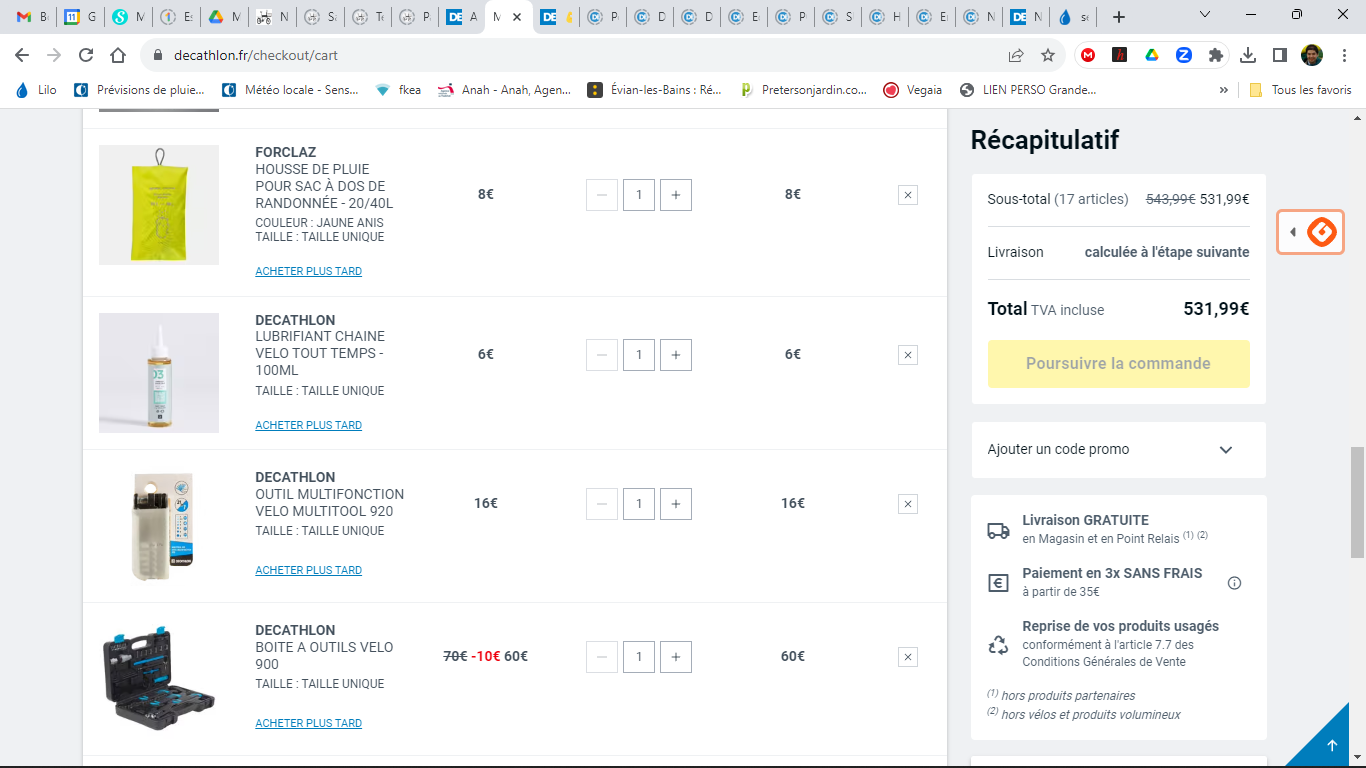Click the scroll-to-top arrow button
This screenshot has height=768, width=1366.
tap(1331, 745)
